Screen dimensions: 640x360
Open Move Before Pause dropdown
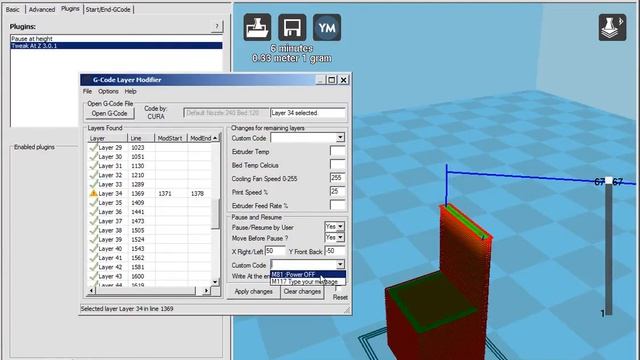tap(340, 237)
